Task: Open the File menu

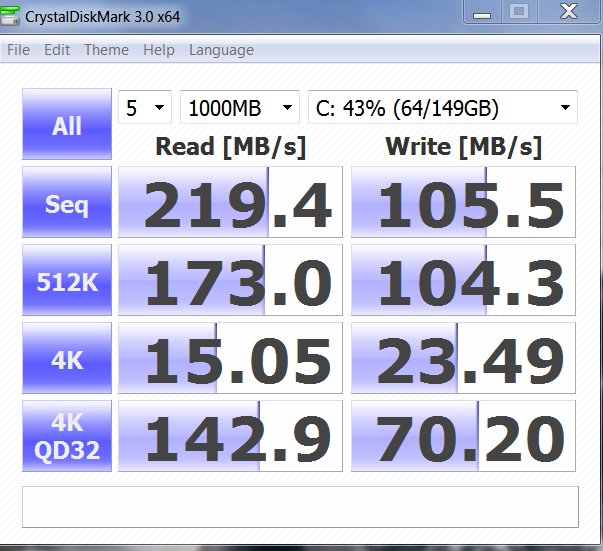Action: (18, 50)
